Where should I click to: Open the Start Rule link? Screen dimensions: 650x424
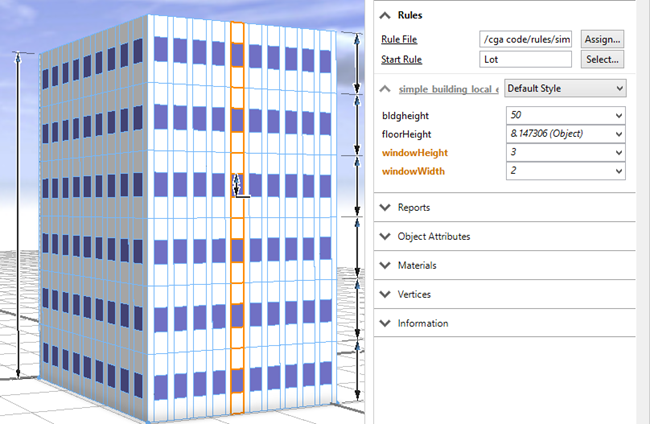[x=400, y=60]
